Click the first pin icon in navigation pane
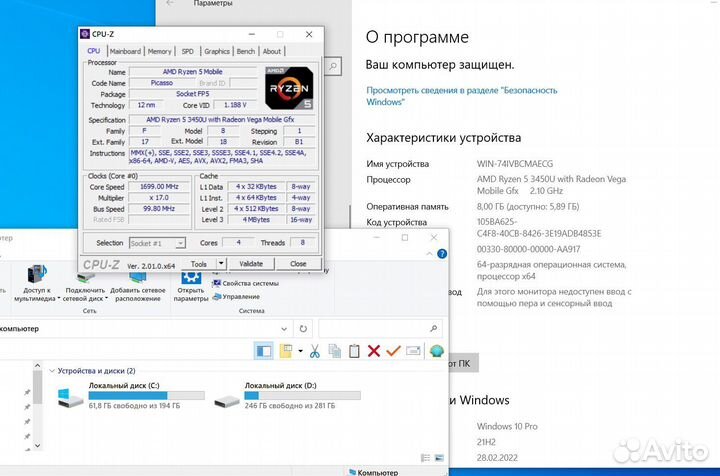Screen dimensions: 720x476 pos(27,392)
